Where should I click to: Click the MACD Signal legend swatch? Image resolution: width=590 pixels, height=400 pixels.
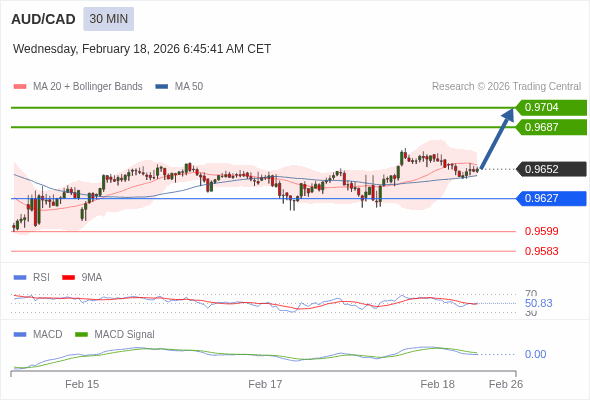(81, 335)
